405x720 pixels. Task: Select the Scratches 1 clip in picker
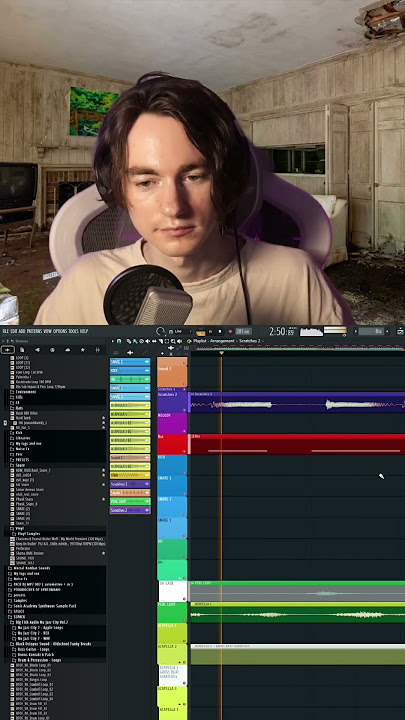[130, 484]
